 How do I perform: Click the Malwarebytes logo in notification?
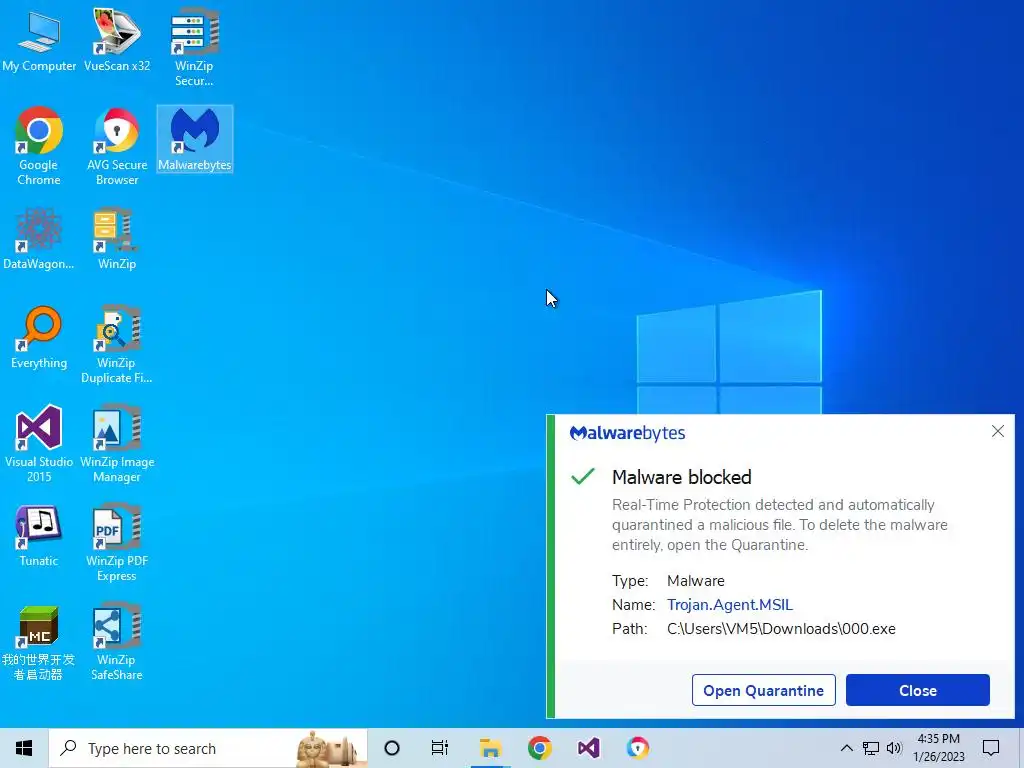[x=627, y=433]
